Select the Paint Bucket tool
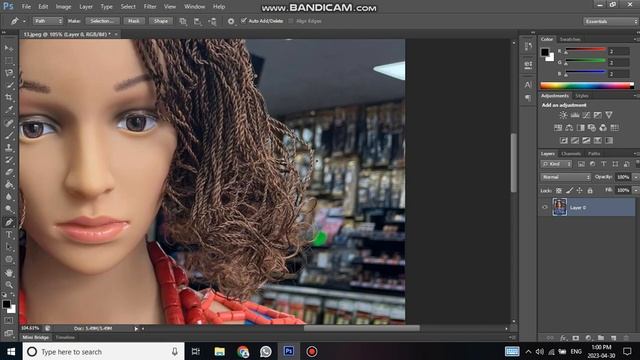Image resolution: width=640 pixels, height=360 pixels. pyautogui.click(x=9, y=184)
